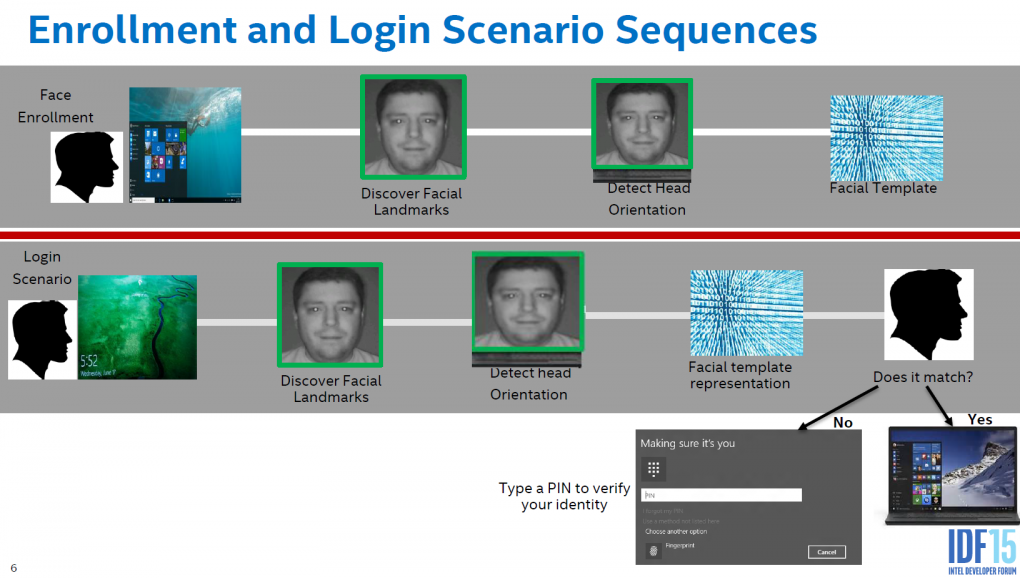Click the Cancel button in PIN dialog
Viewport: 1020px width, 578px height.
tap(827, 552)
